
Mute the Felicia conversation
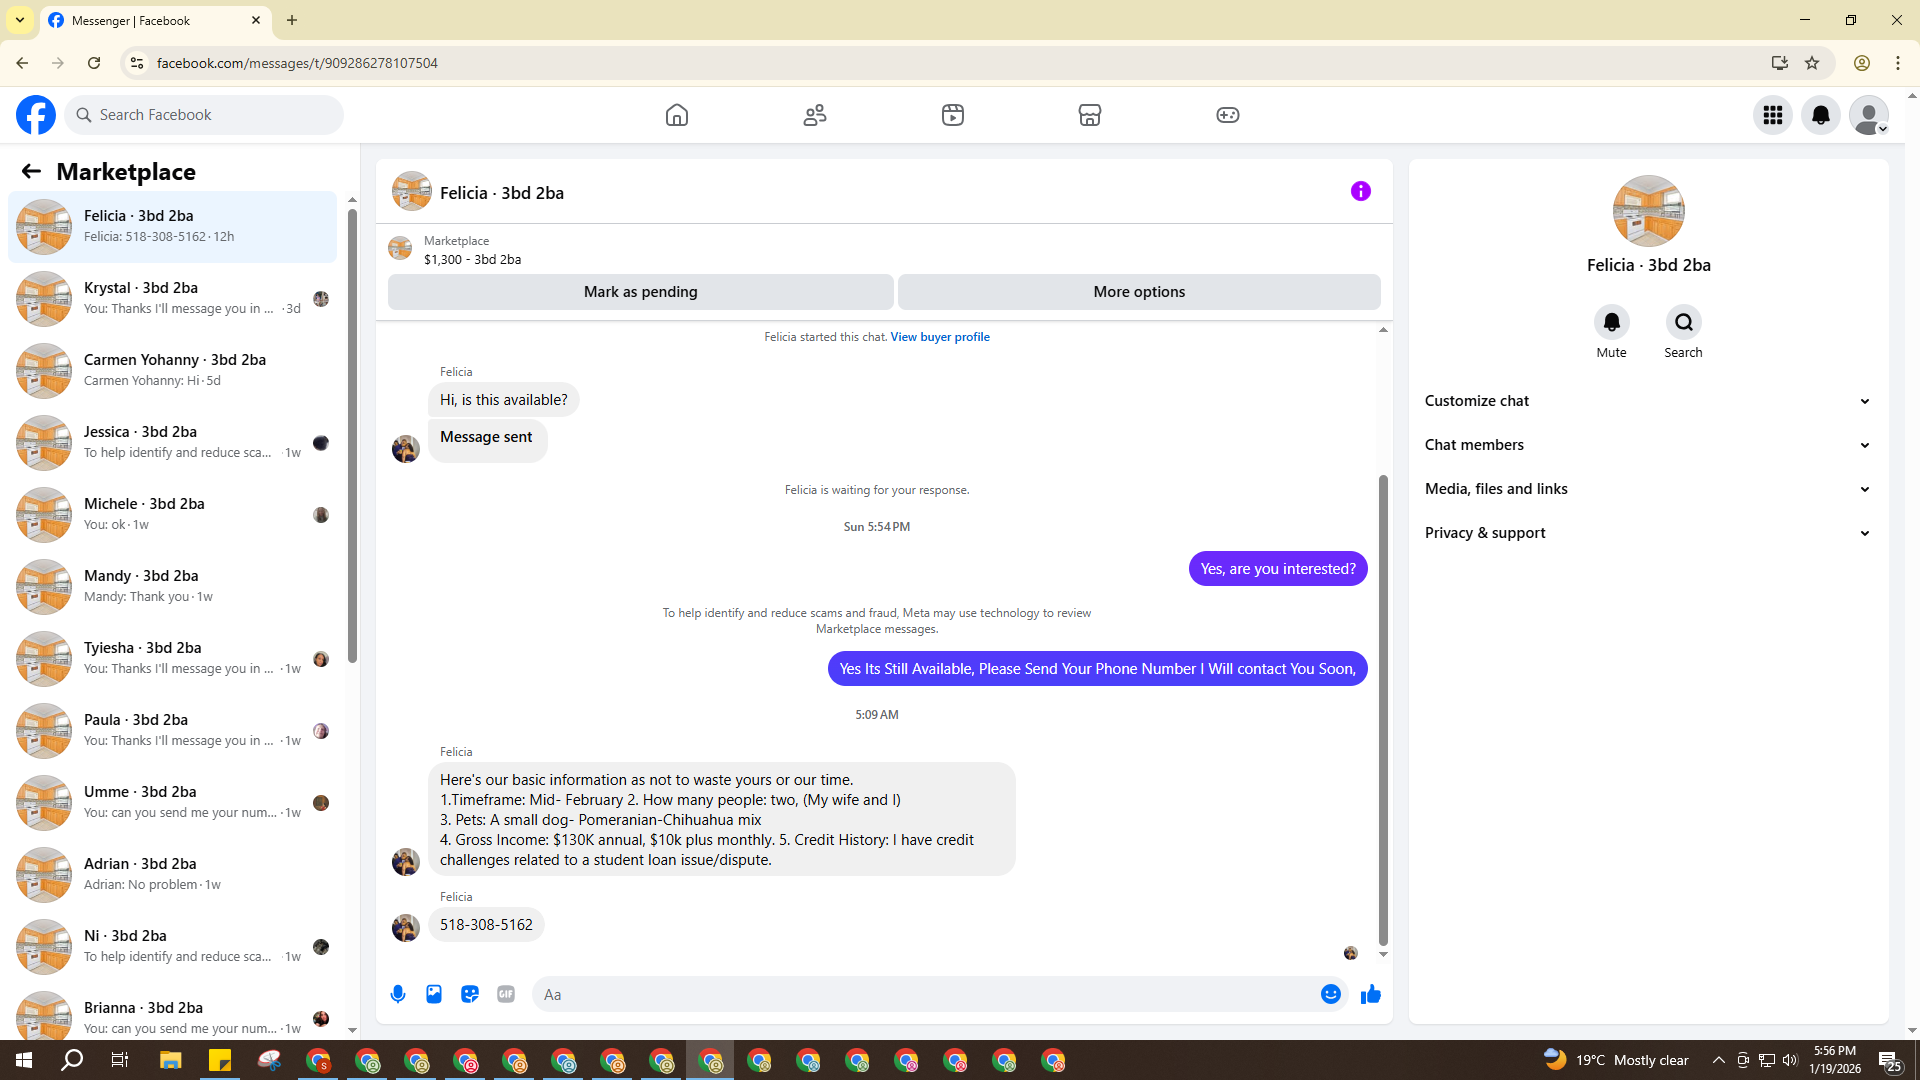point(1611,323)
